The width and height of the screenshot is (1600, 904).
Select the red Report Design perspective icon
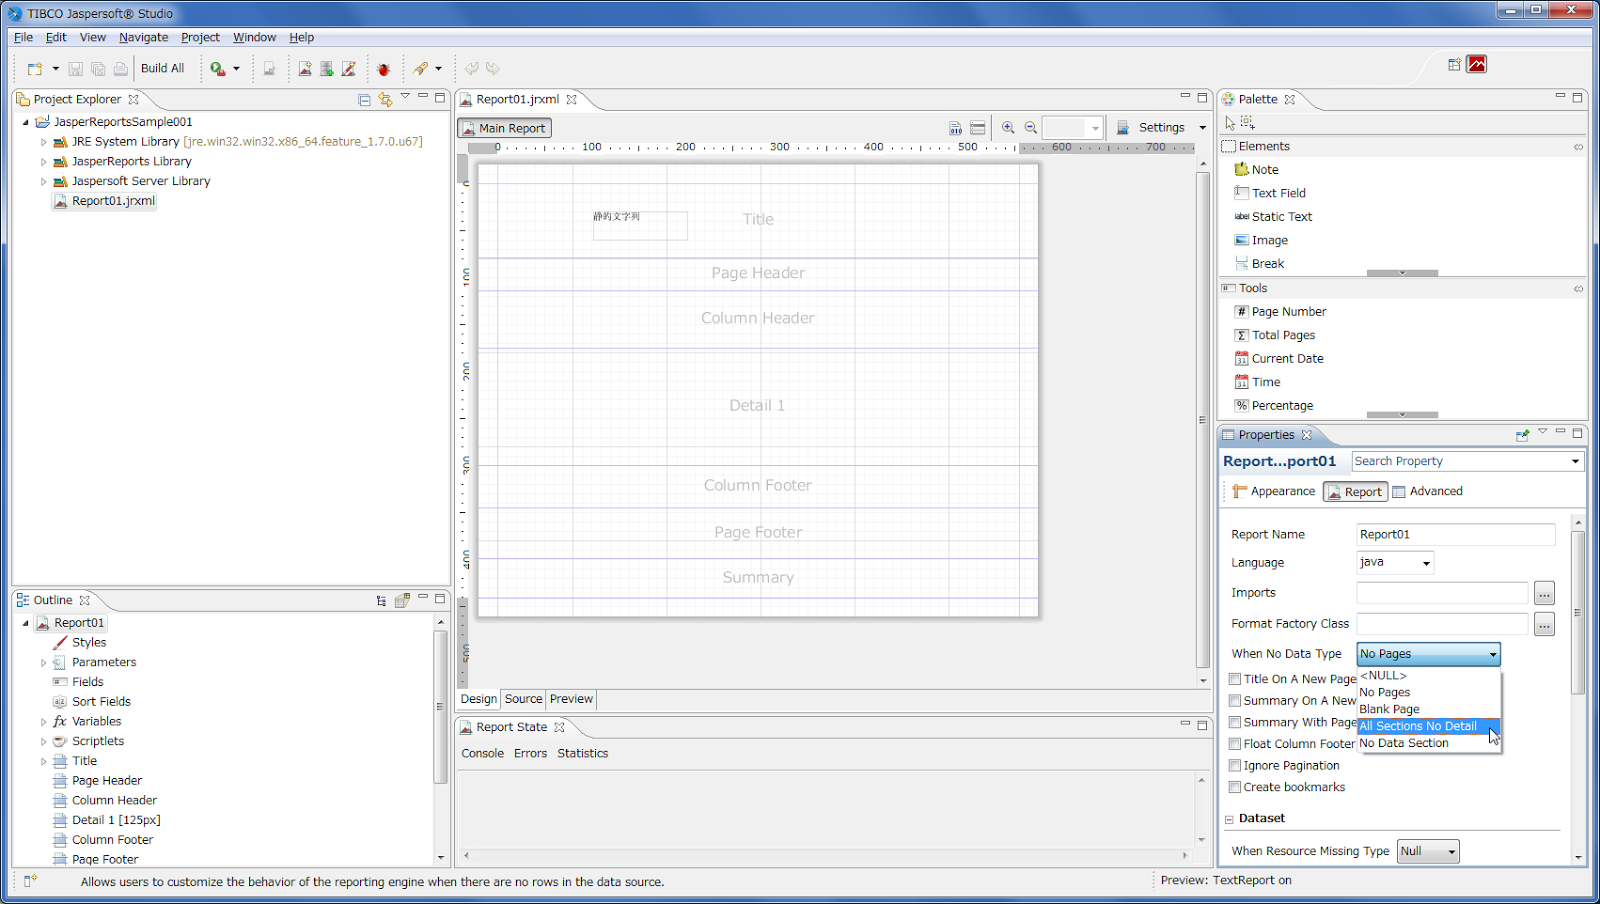pyautogui.click(x=1477, y=65)
